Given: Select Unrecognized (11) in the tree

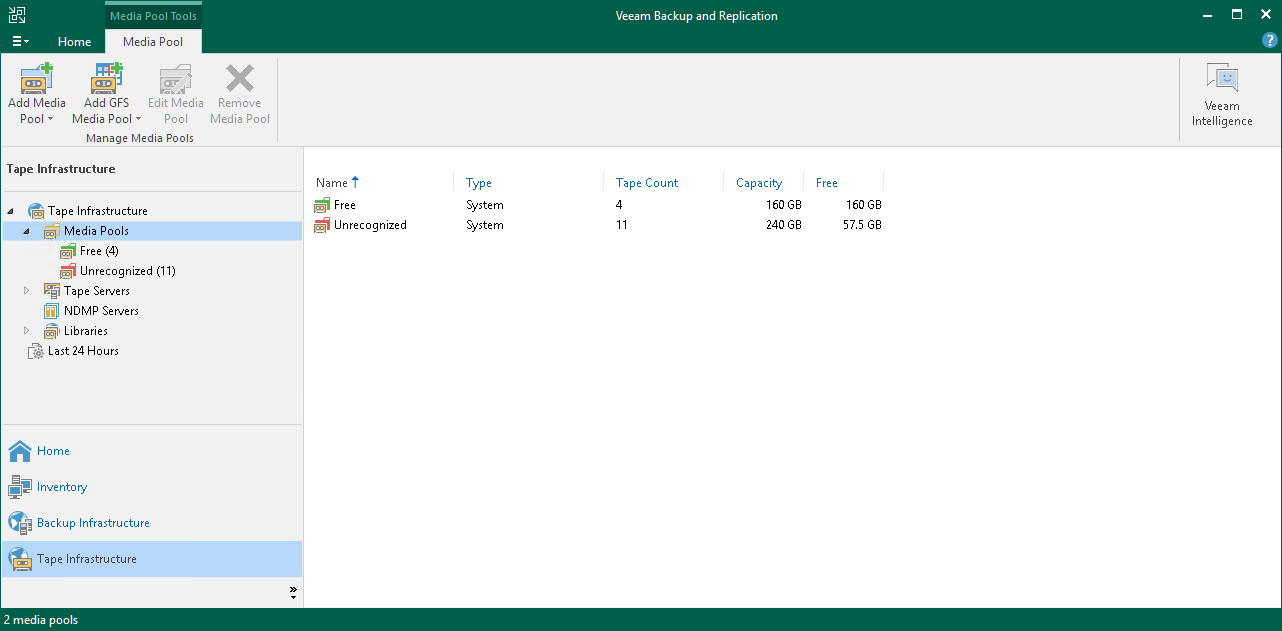Looking at the screenshot, I should (x=128, y=271).
